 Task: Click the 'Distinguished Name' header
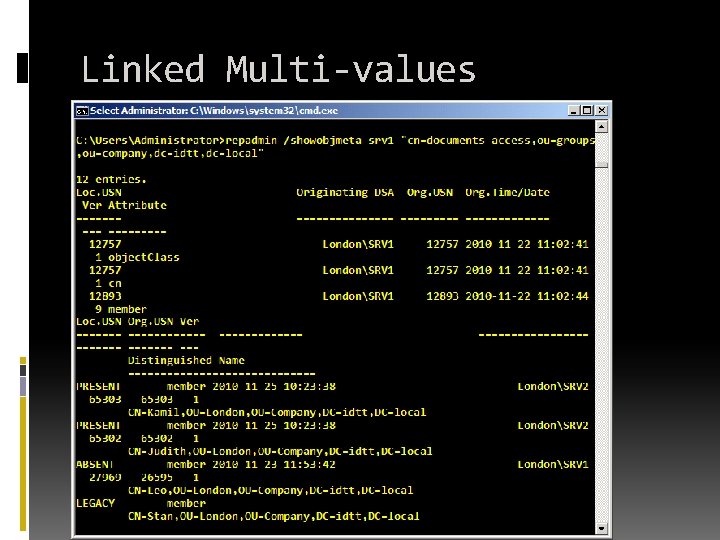coord(186,360)
